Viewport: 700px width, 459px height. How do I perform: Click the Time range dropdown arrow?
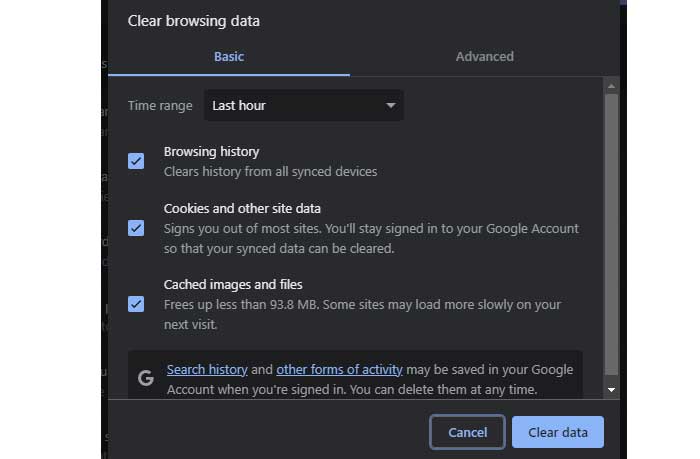coord(391,105)
